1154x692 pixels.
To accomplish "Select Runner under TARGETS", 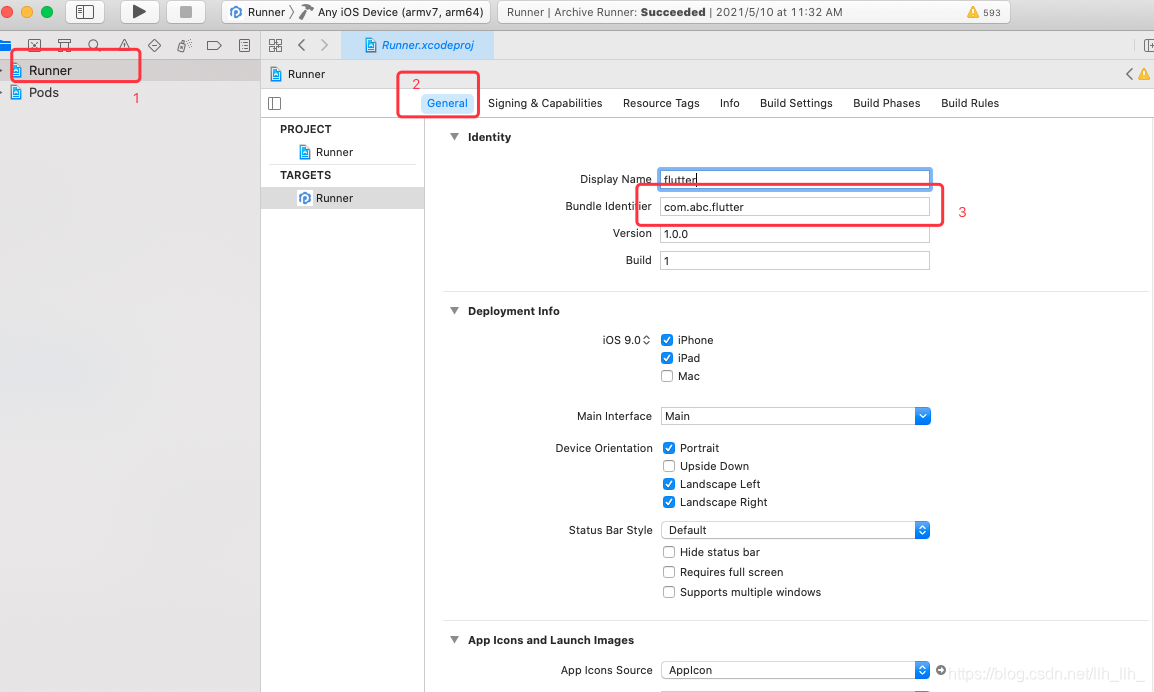I will 334,198.
